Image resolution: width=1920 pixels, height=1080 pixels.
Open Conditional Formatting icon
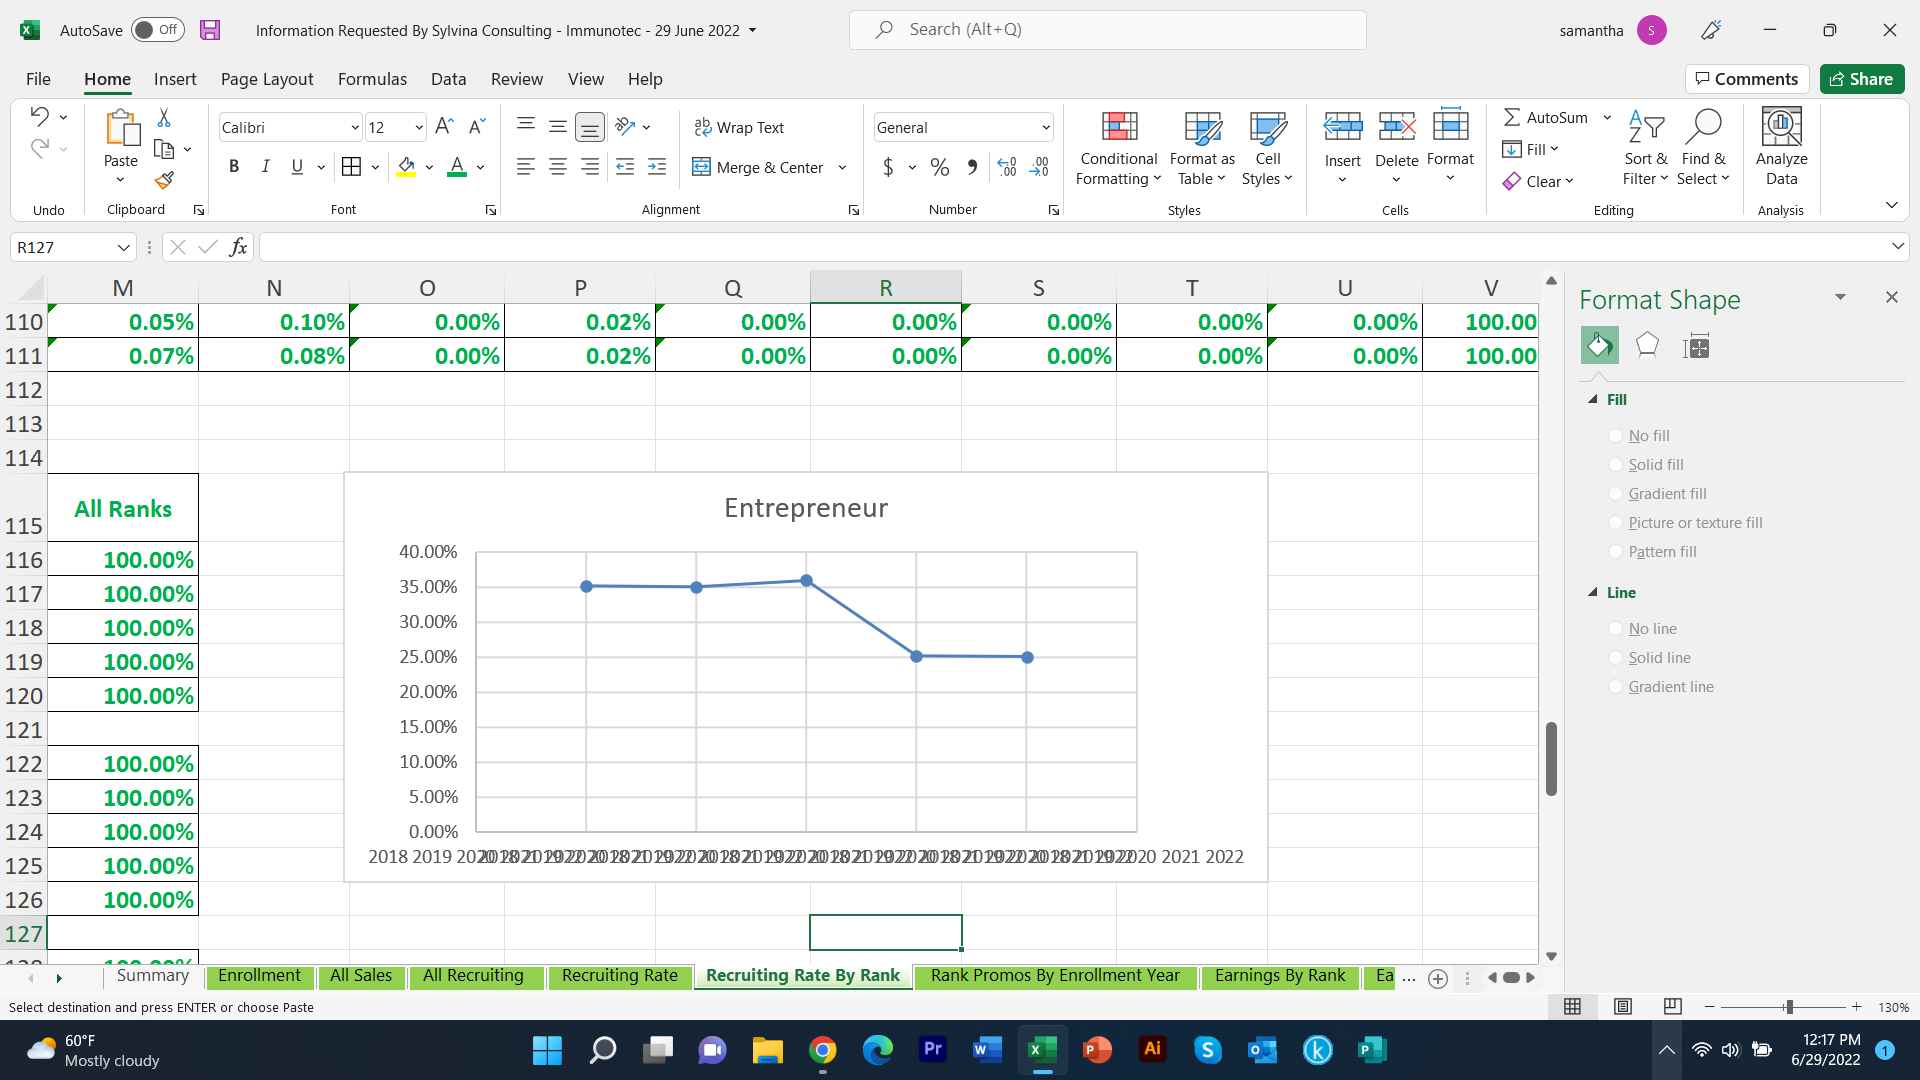1119,128
